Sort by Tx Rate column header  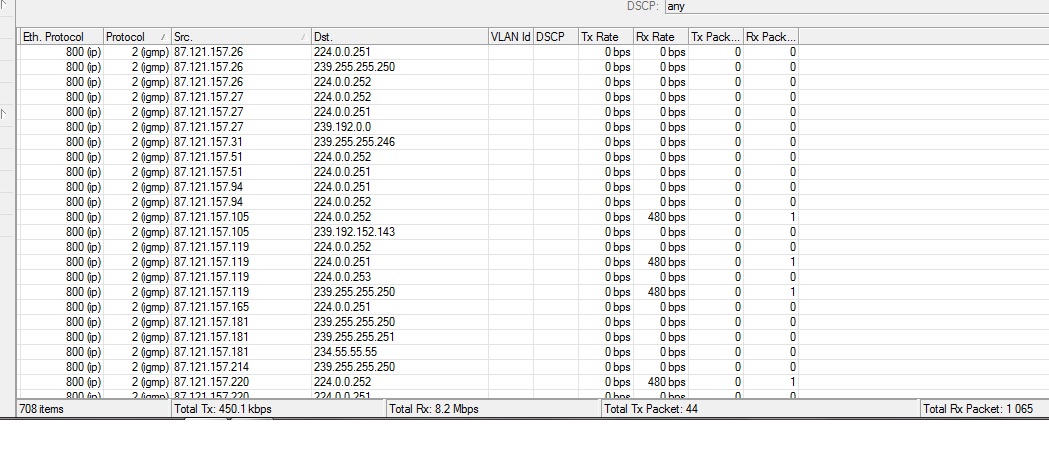(x=605, y=37)
